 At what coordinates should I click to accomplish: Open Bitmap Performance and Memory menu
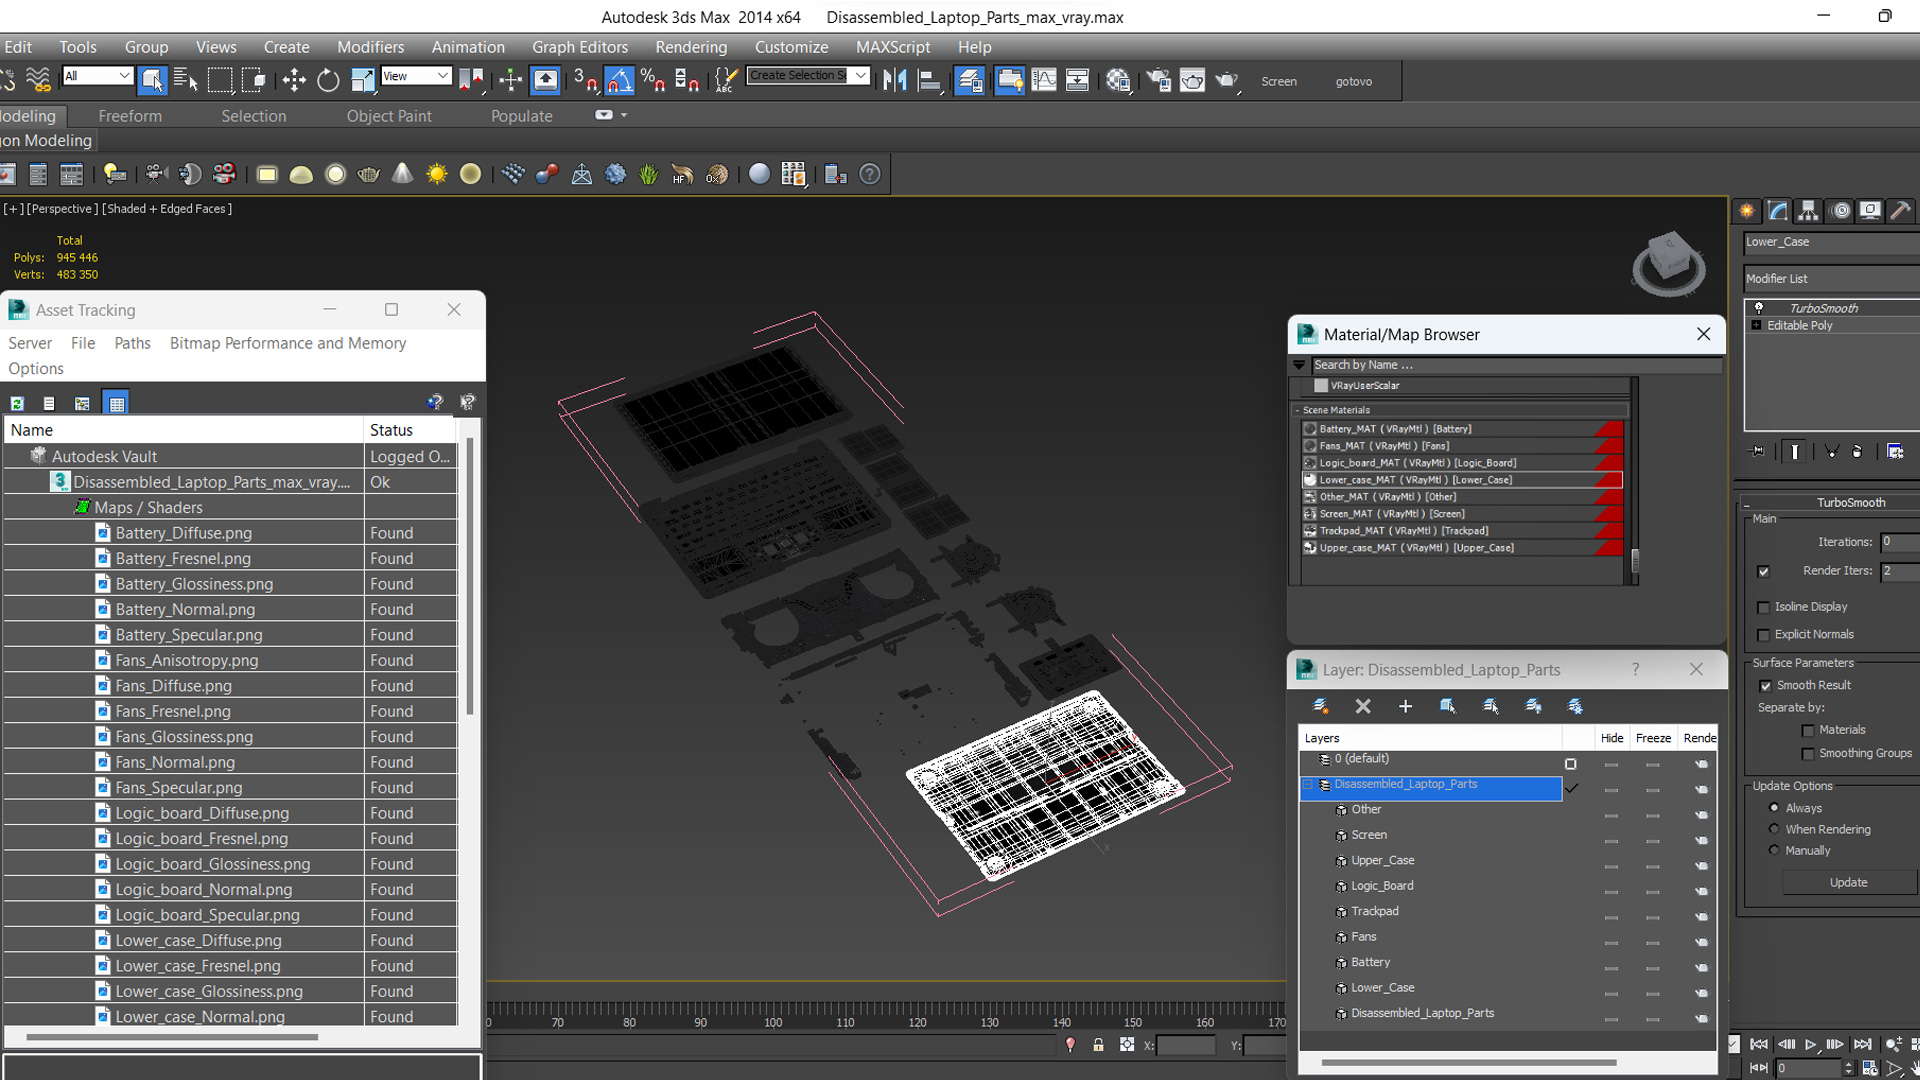point(288,343)
